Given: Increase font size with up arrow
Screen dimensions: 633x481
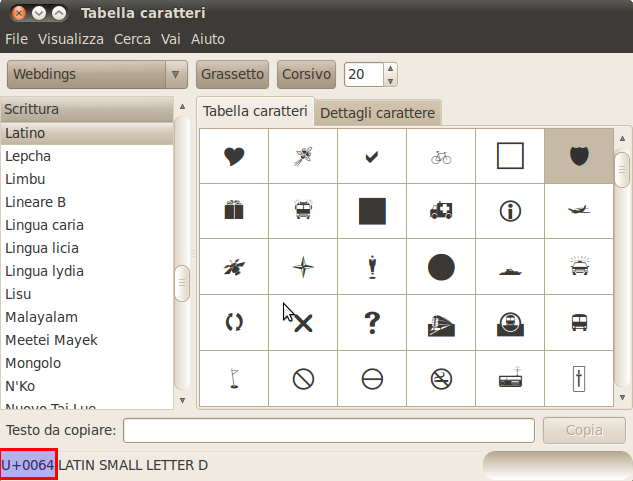Looking at the screenshot, I should (390, 69).
